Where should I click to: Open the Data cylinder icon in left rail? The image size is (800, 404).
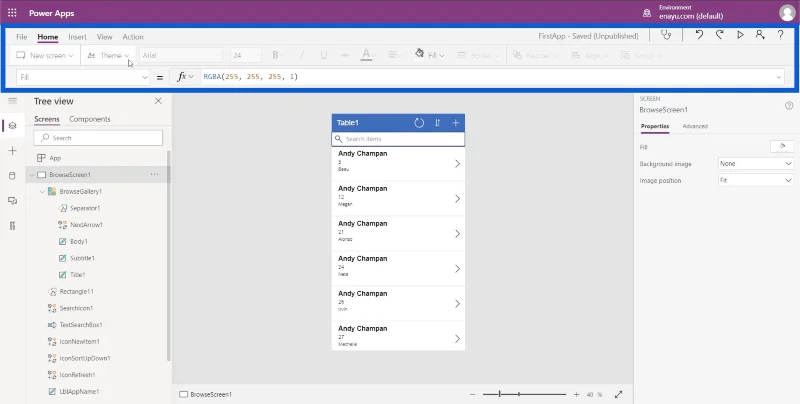pyautogui.click(x=13, y=176)
